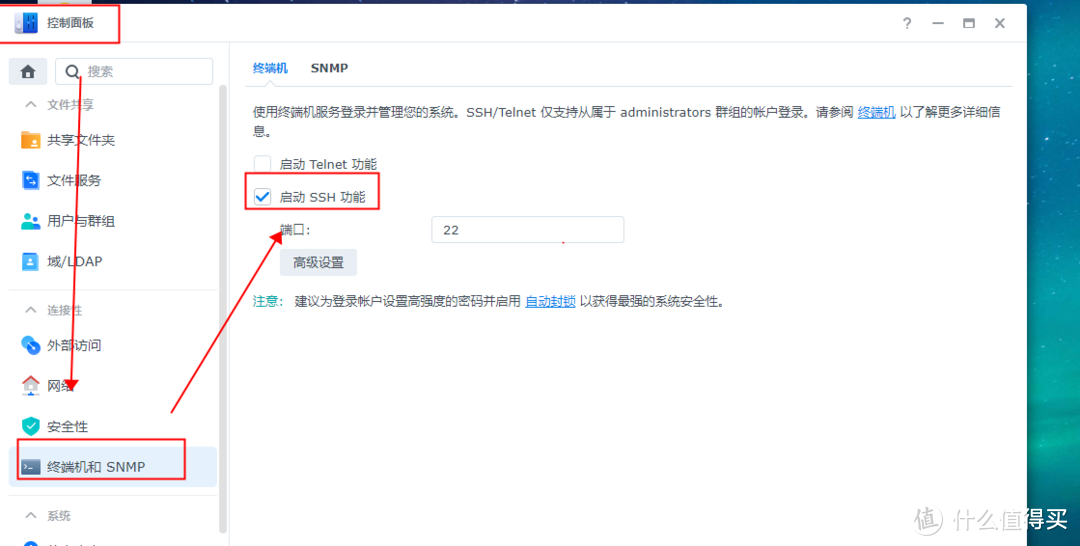Select 终端机和 SNMP label in sidebar
Screen dimensions: 1080x546
pos(96,468)
